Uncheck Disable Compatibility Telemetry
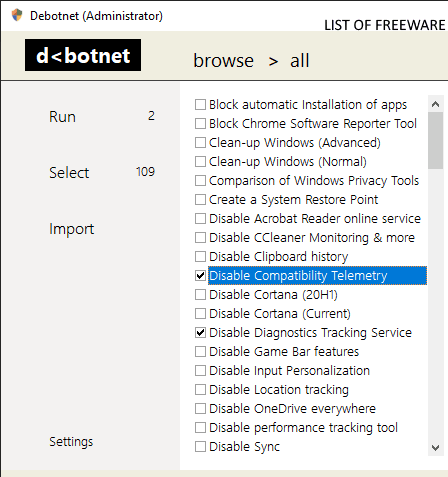Viewport: 448px width, 477px height. pyautogui.click(x=200, y=275)
